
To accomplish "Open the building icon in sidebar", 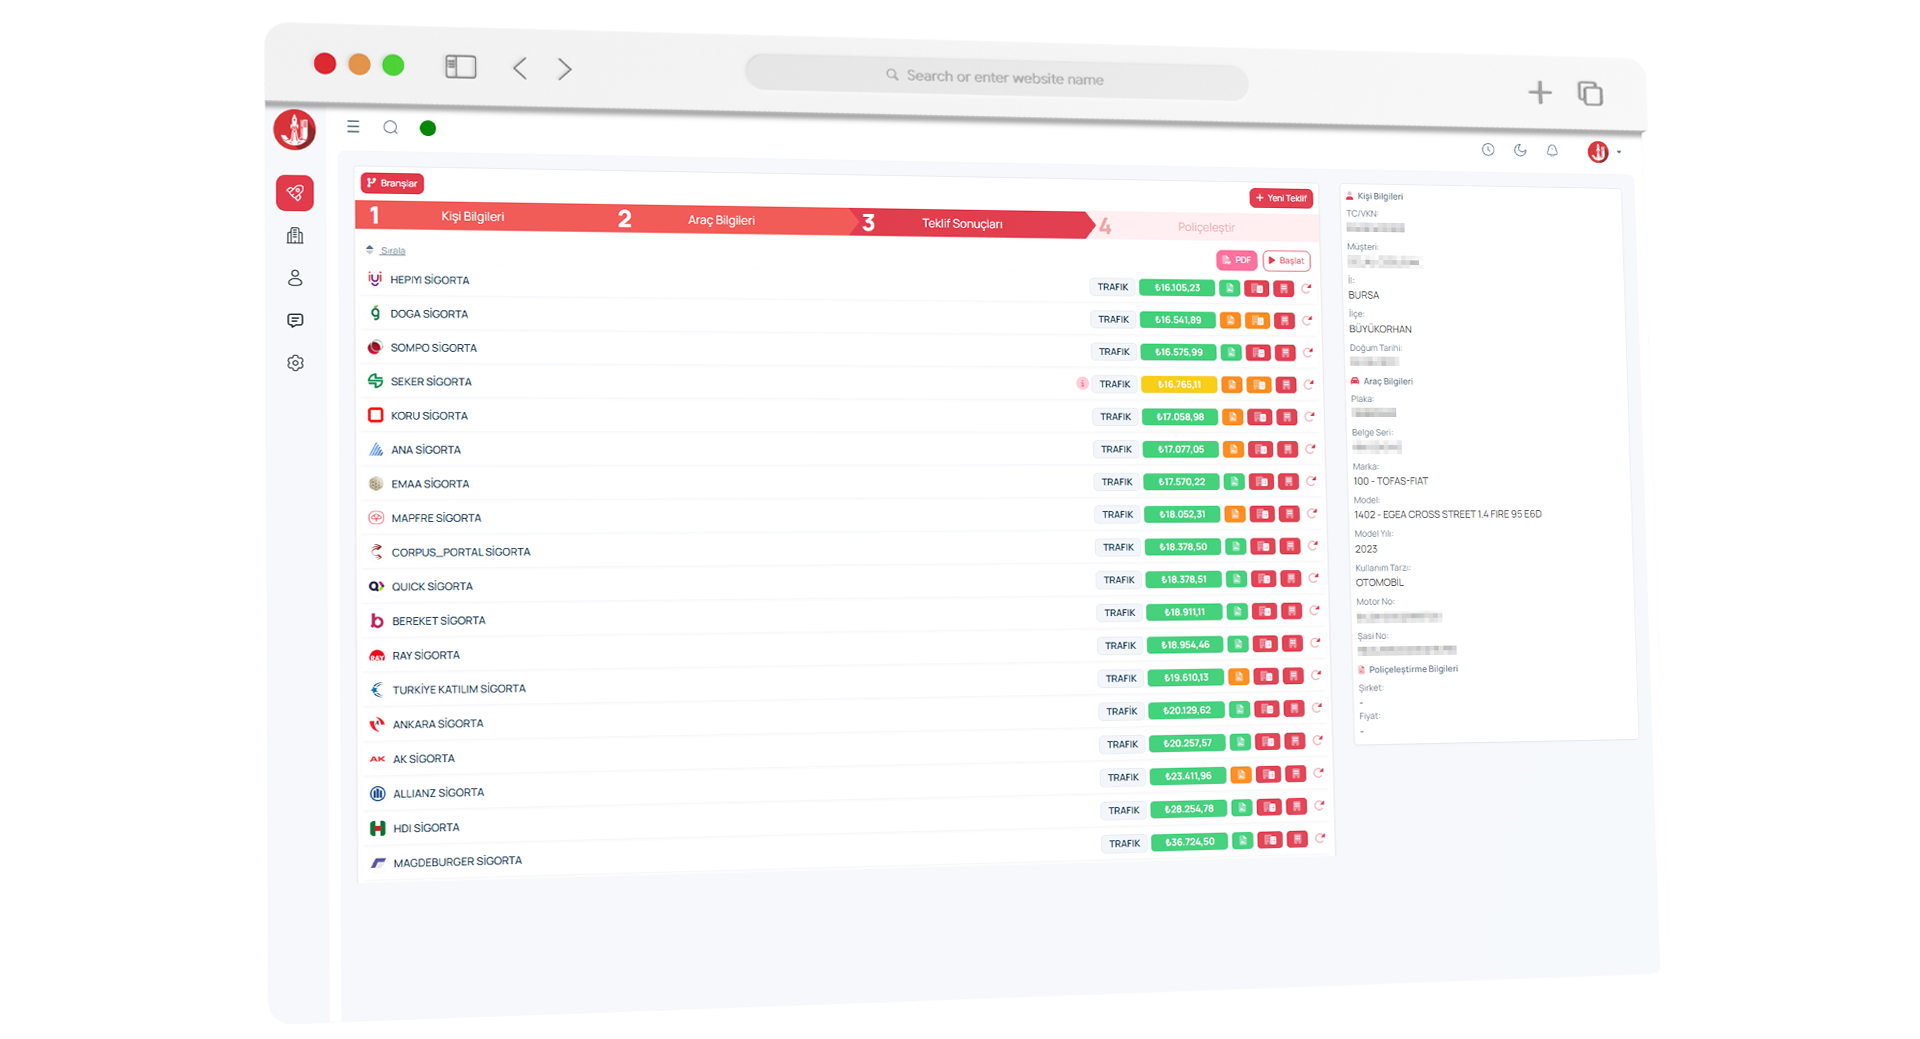I will (x=295, y=236).
